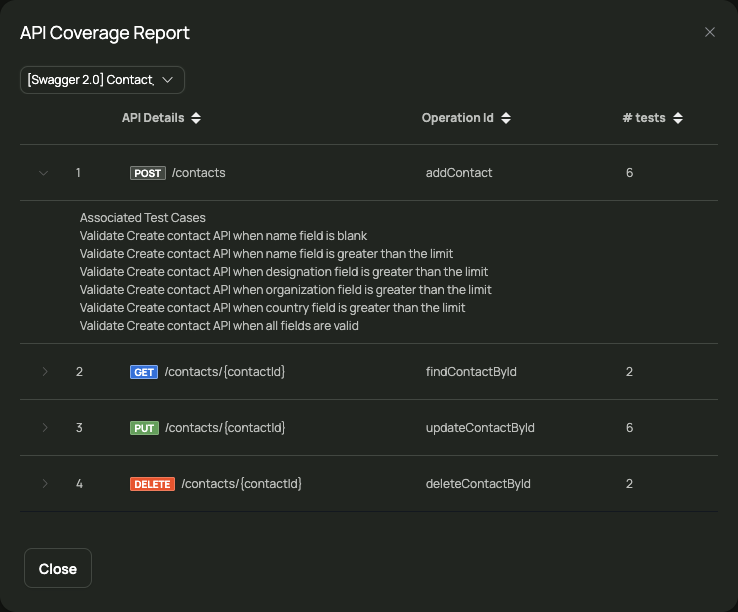Click the Operation Id sort arrows
738x612 pixels.
point(505,118)
